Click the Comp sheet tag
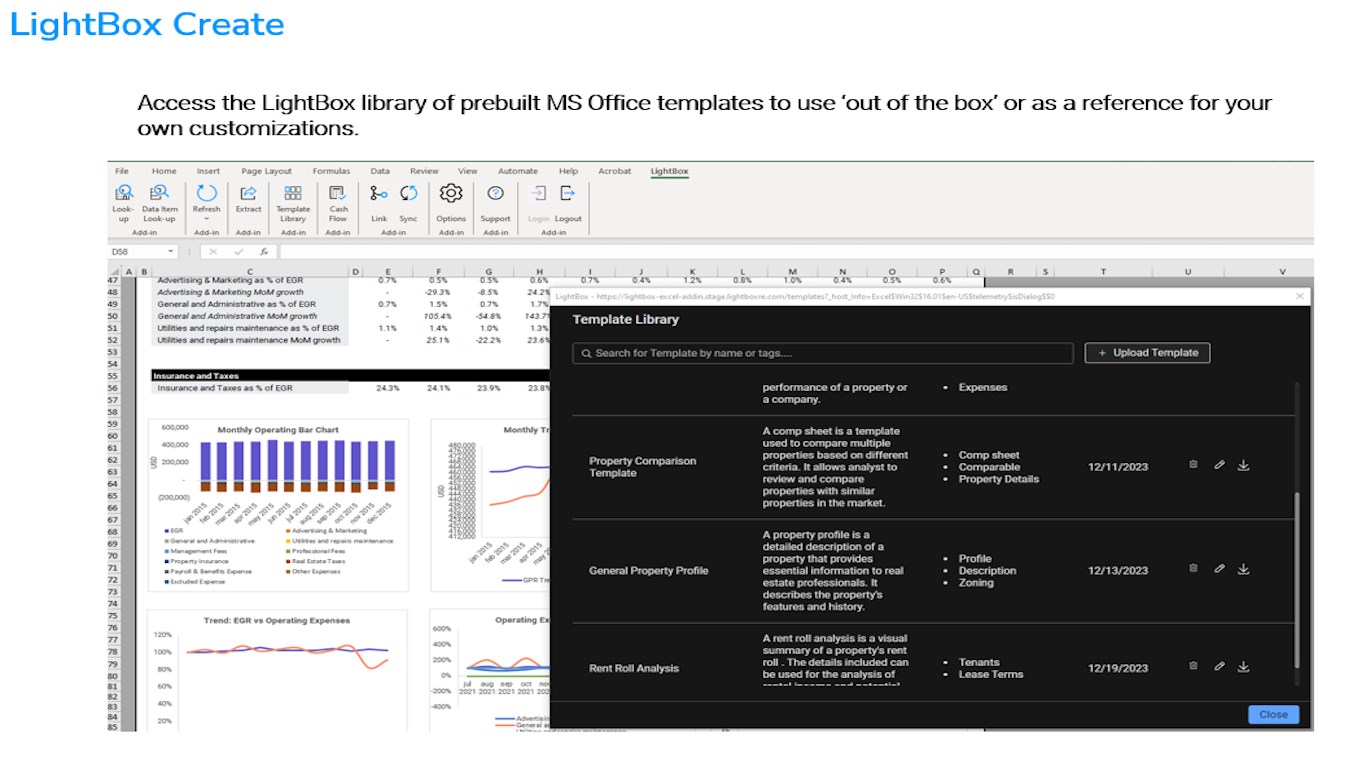 coord(989,455)
